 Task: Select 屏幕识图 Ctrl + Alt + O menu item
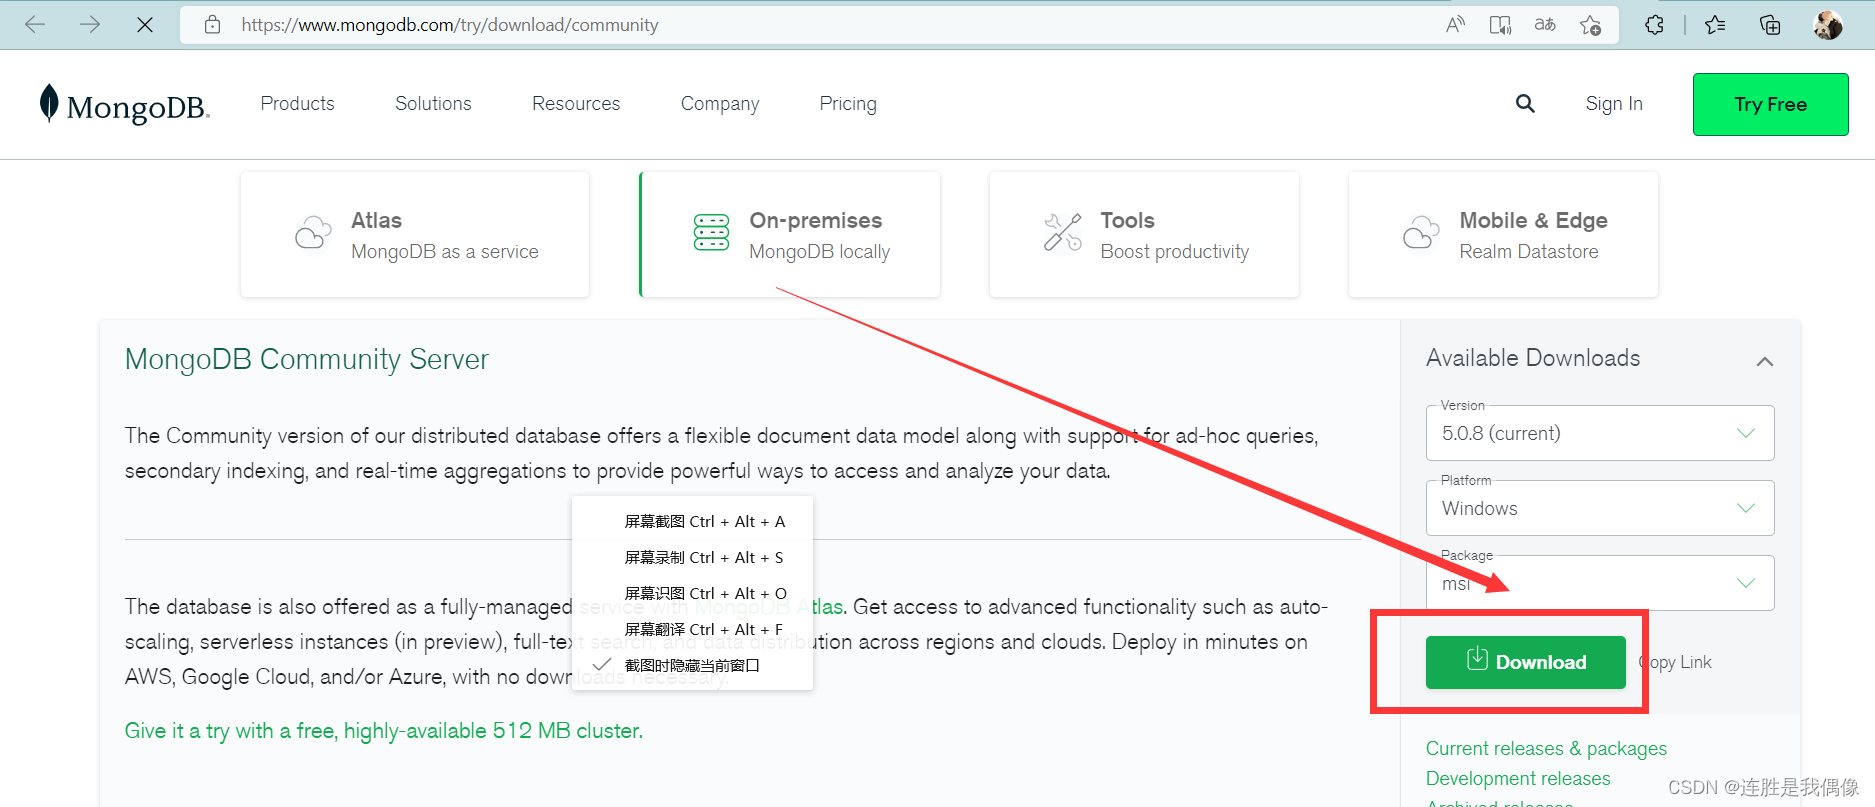tap(692, 593)
